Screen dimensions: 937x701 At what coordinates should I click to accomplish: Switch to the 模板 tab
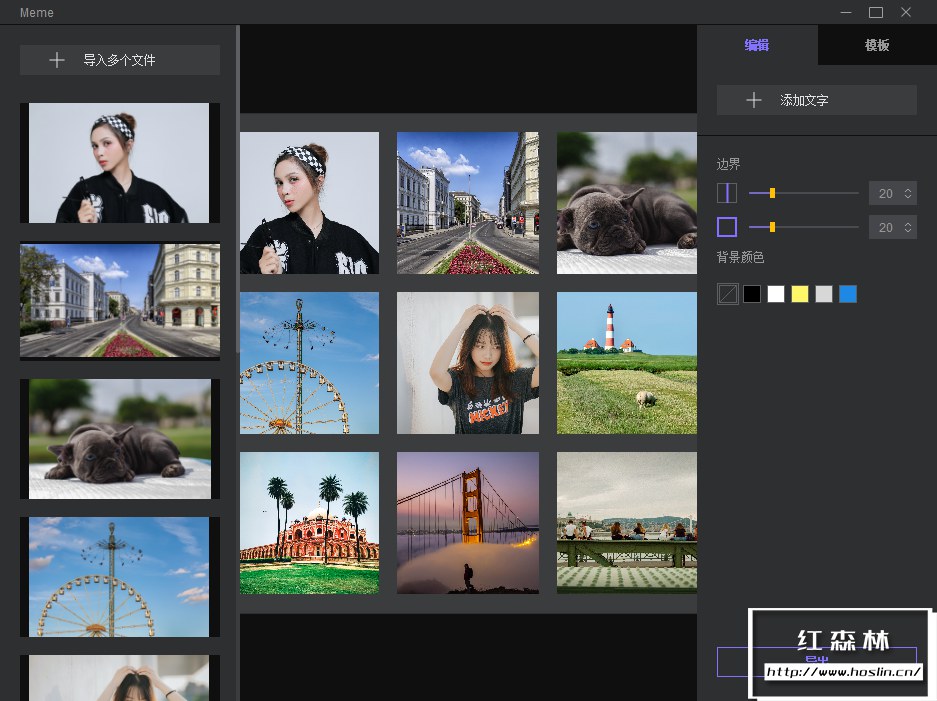[x=877, y=45]
